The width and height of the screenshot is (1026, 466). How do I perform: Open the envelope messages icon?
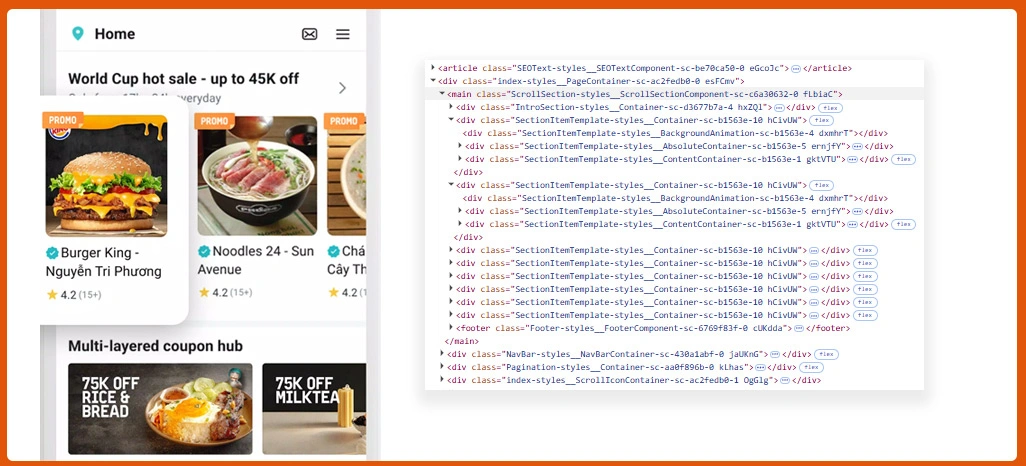point(310,34)
